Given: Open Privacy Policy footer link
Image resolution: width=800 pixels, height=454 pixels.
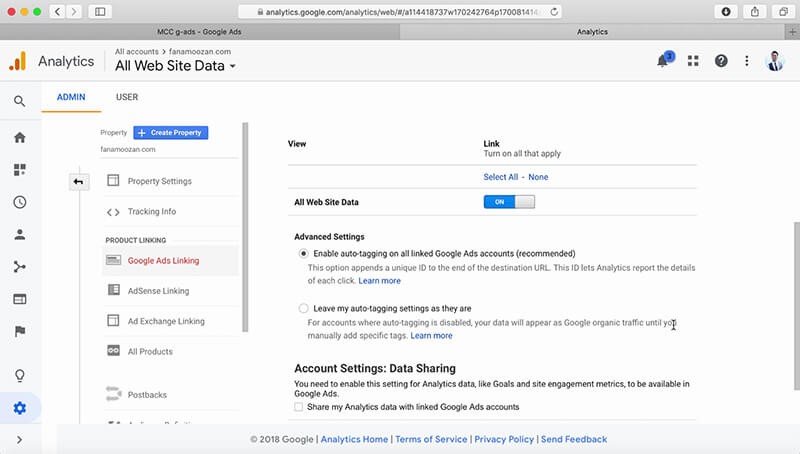Looking at the screenshot, I should (x=504, y=439).
